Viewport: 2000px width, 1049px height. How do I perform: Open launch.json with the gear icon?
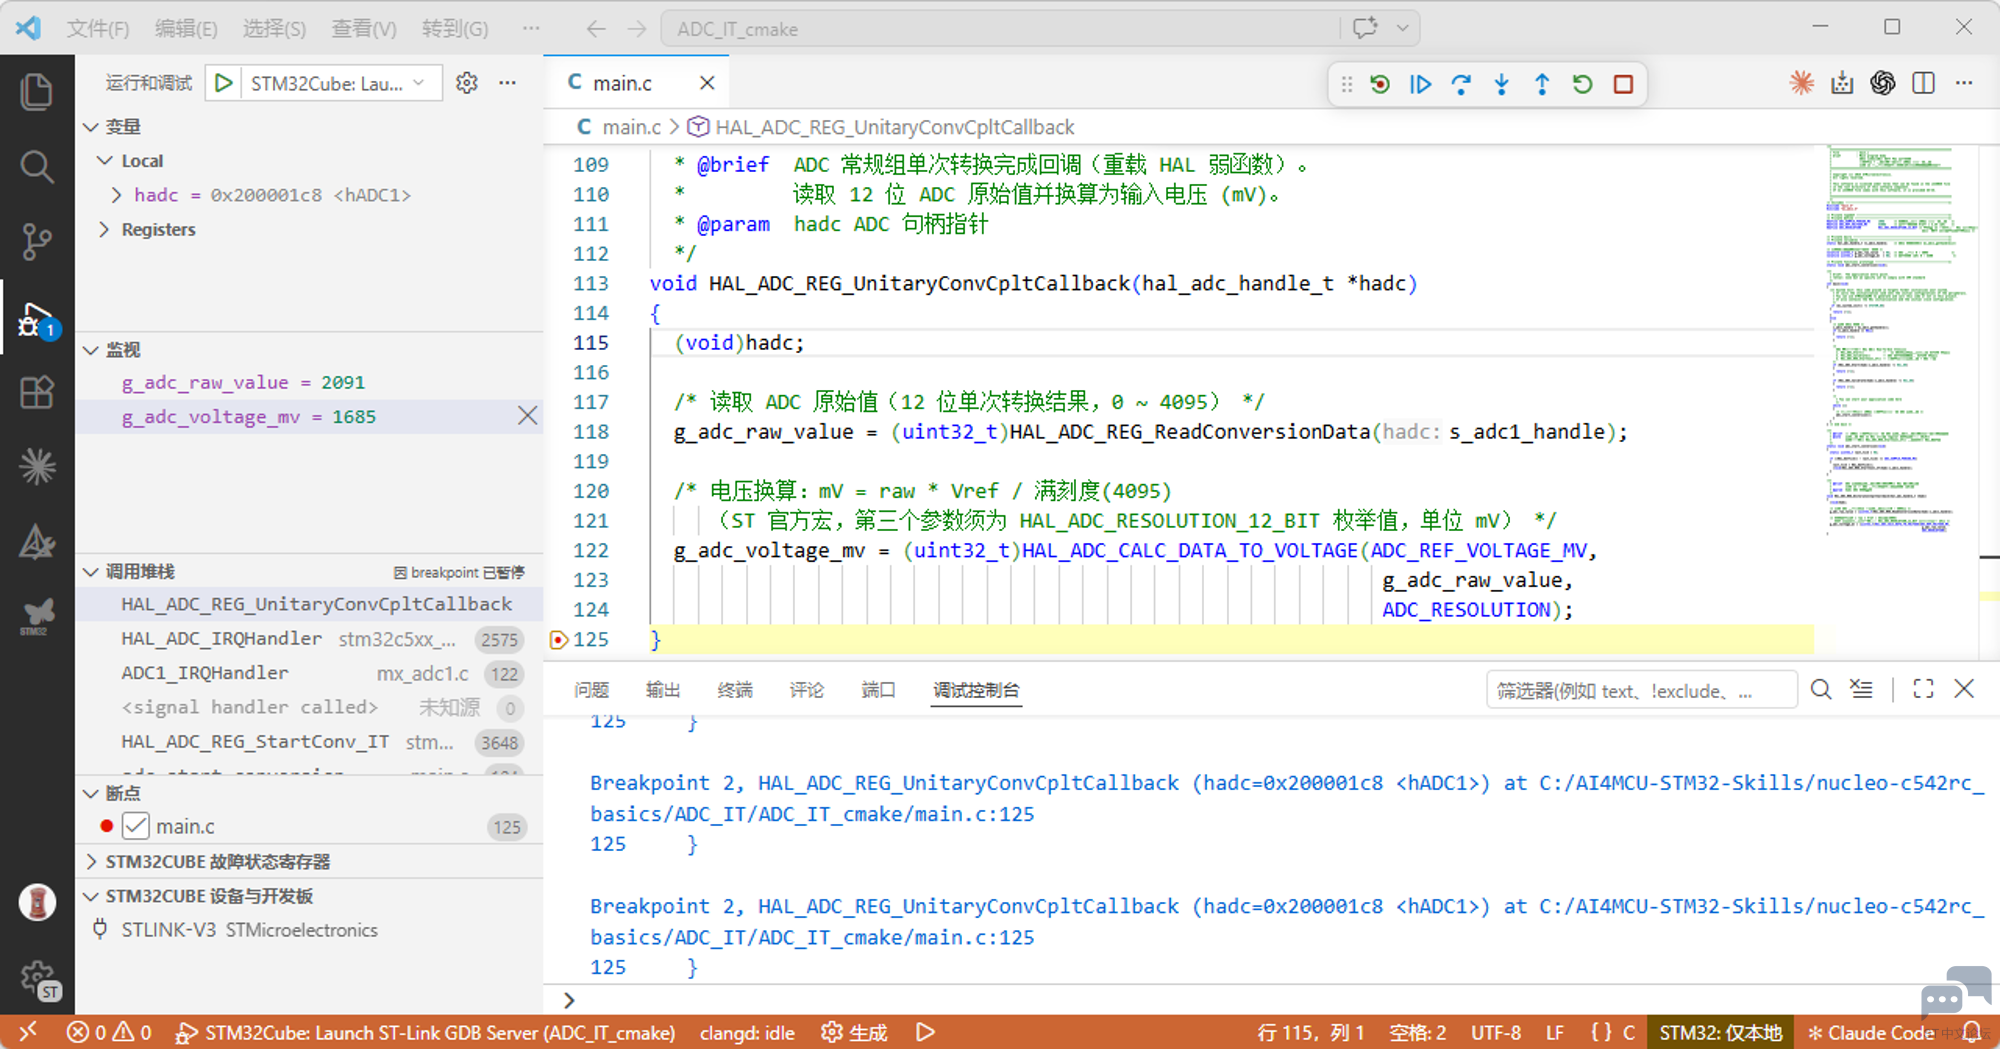point(467,83)
